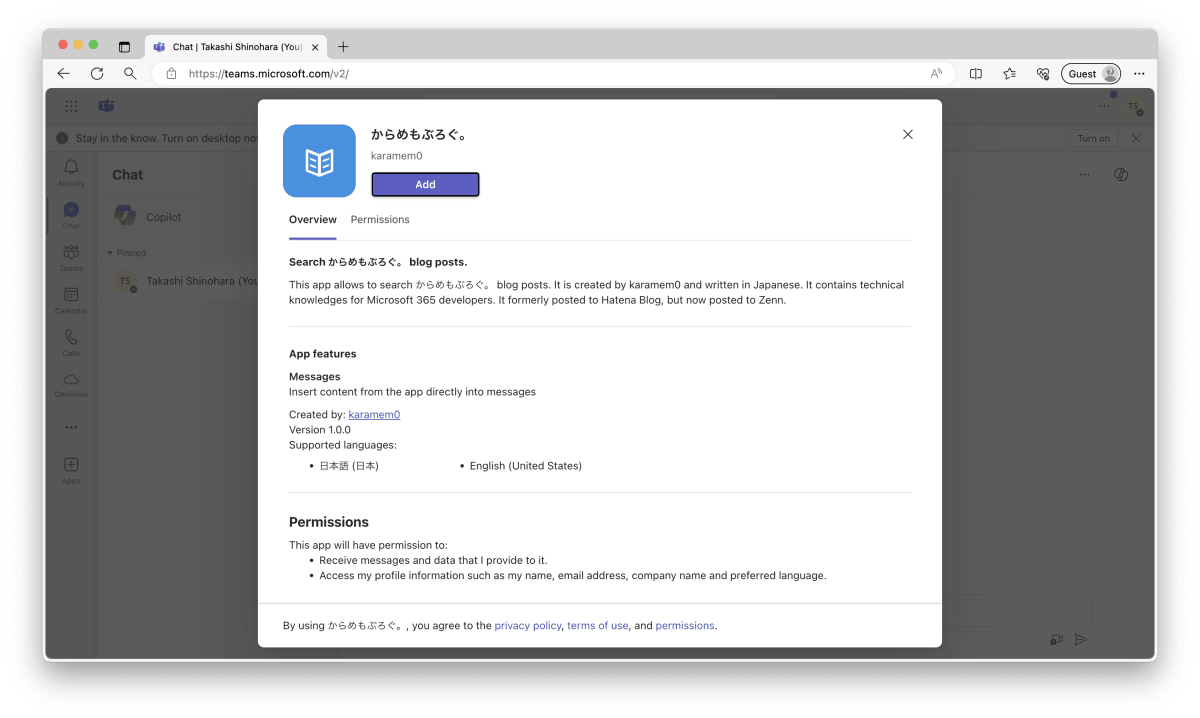Dismiss the notification banner
Viewport: 1200px width, 718px height.
tap(1136, 138)
